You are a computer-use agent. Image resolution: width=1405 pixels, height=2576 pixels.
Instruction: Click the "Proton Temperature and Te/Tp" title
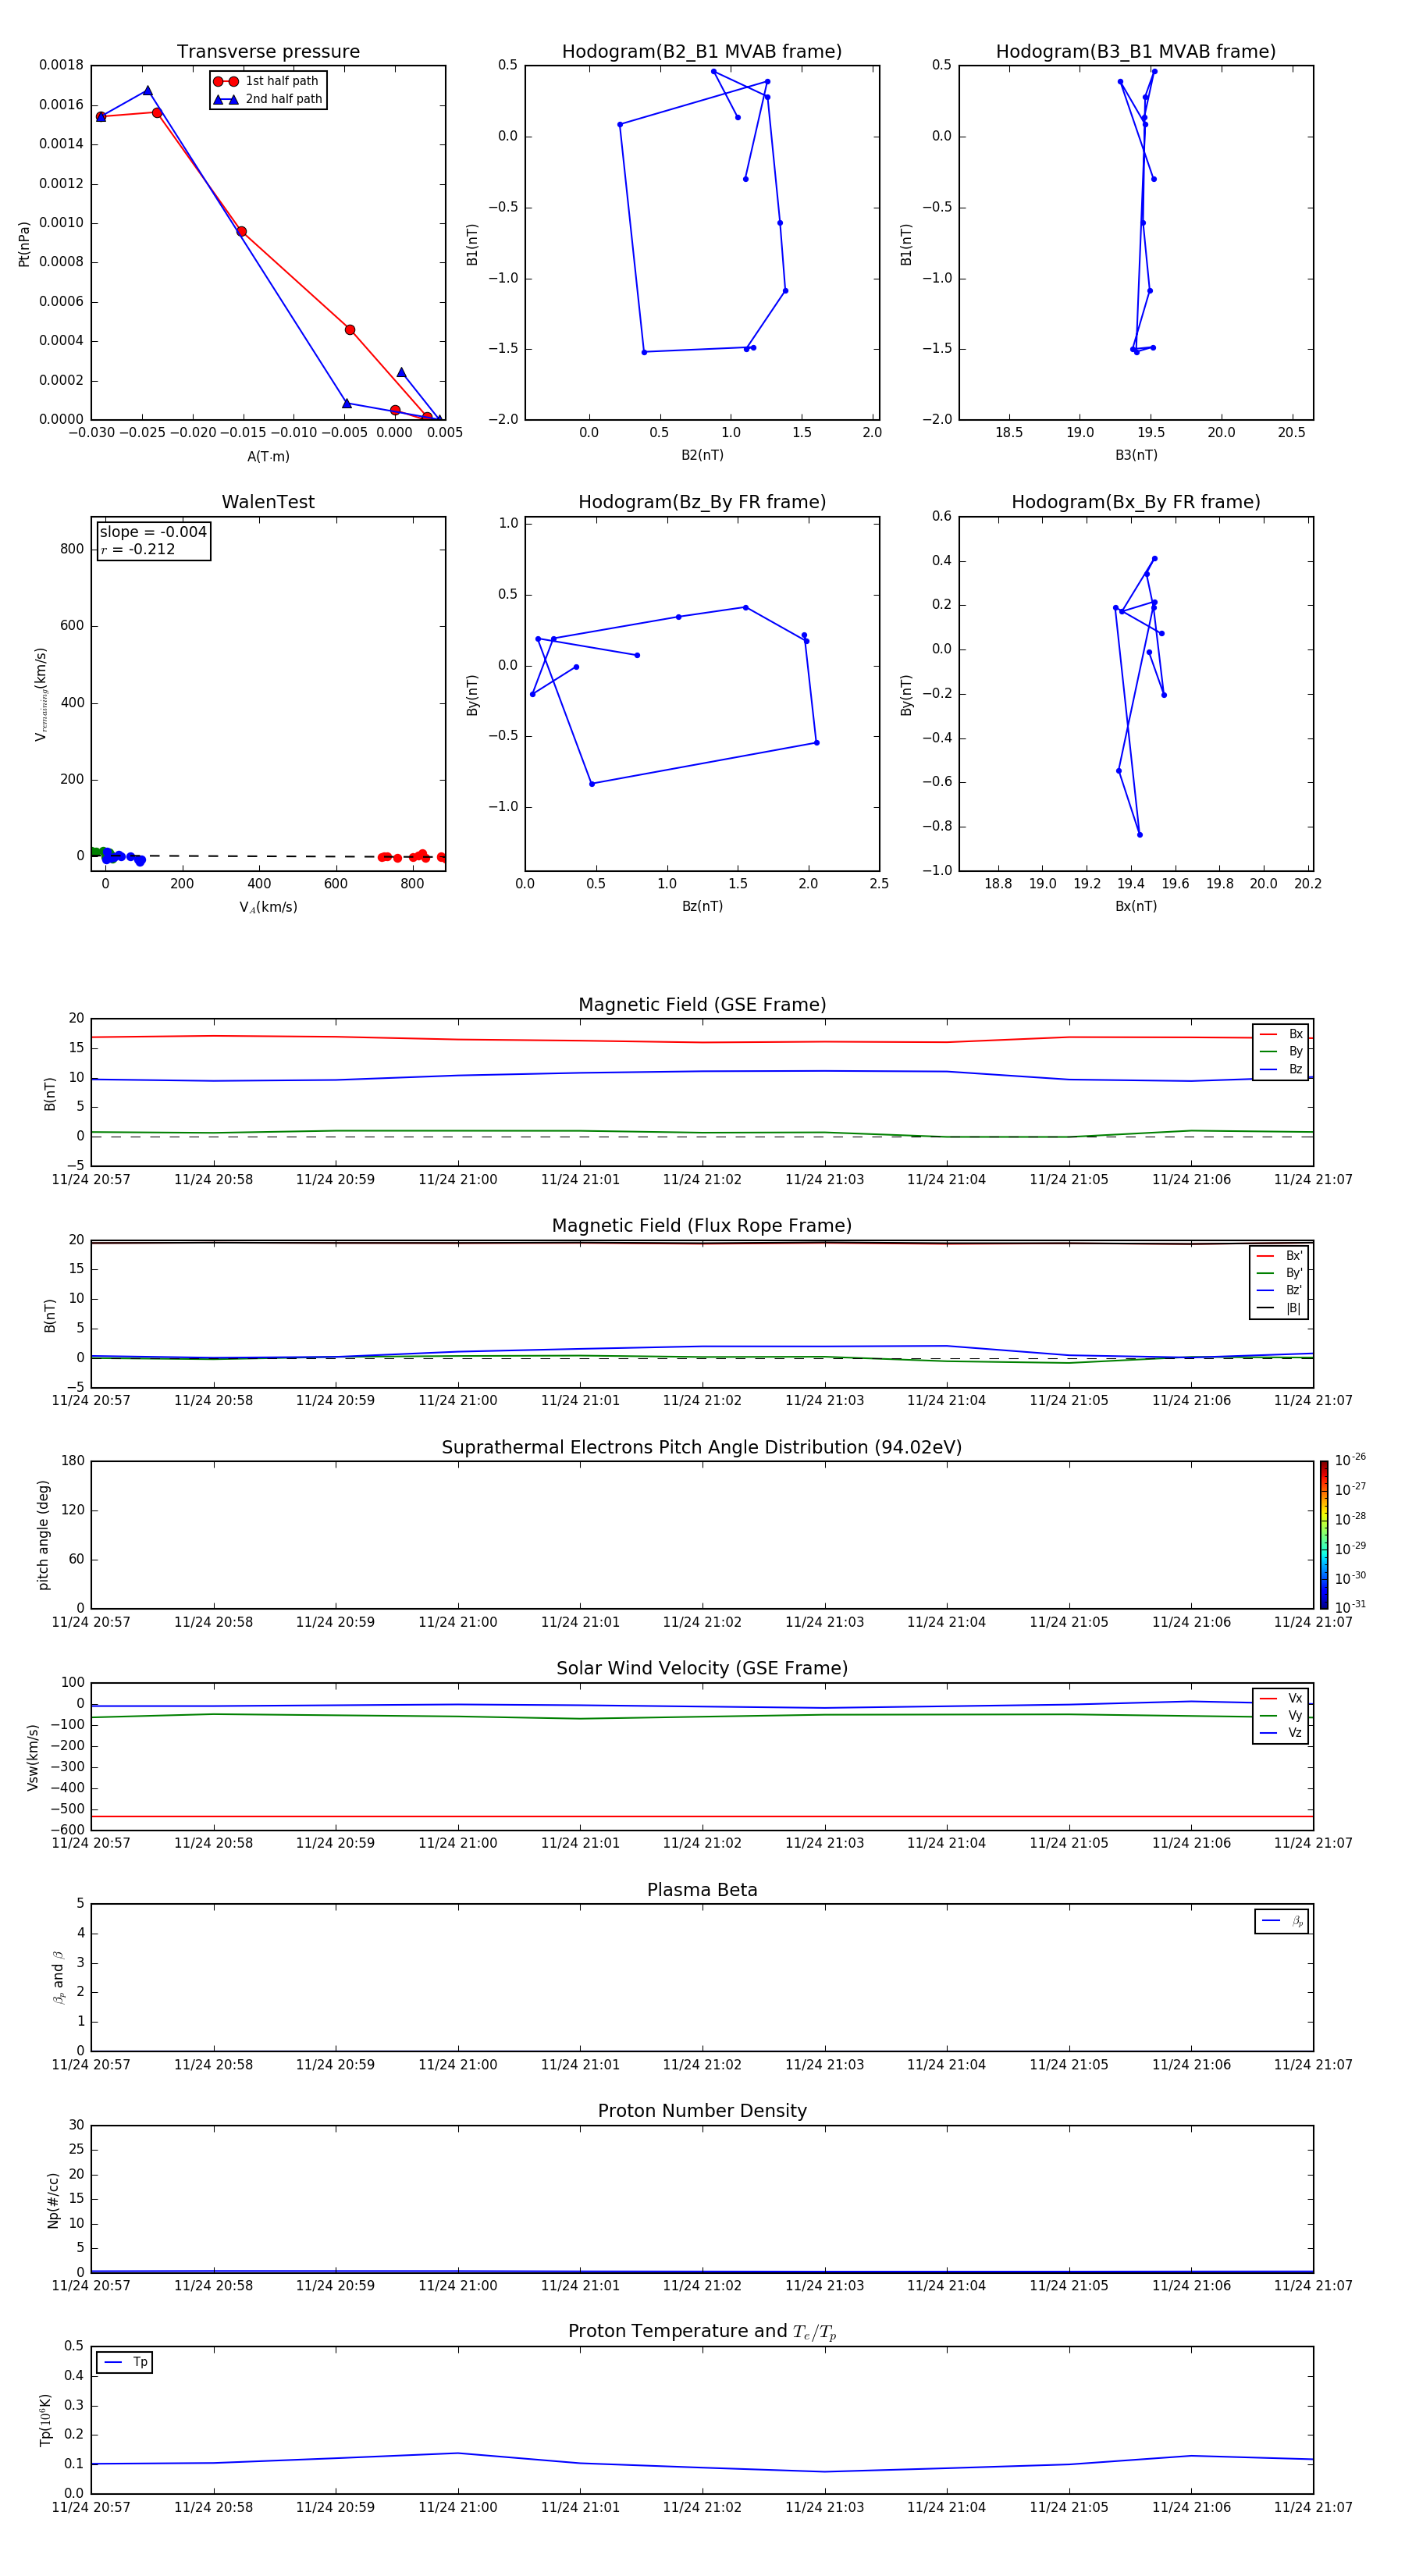tap(702, 2331)
